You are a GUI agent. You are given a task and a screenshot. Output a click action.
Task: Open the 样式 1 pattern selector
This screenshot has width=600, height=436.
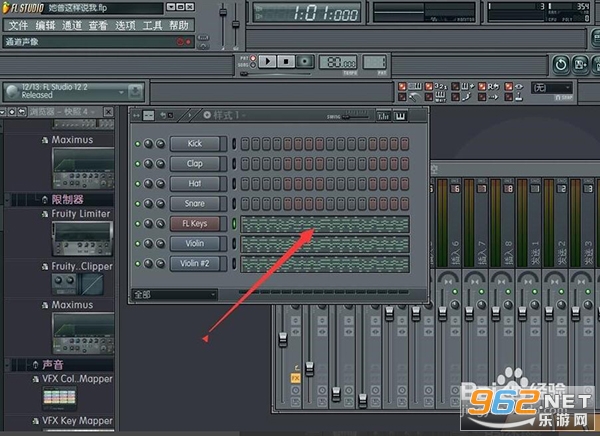click(x=224, y=115)
